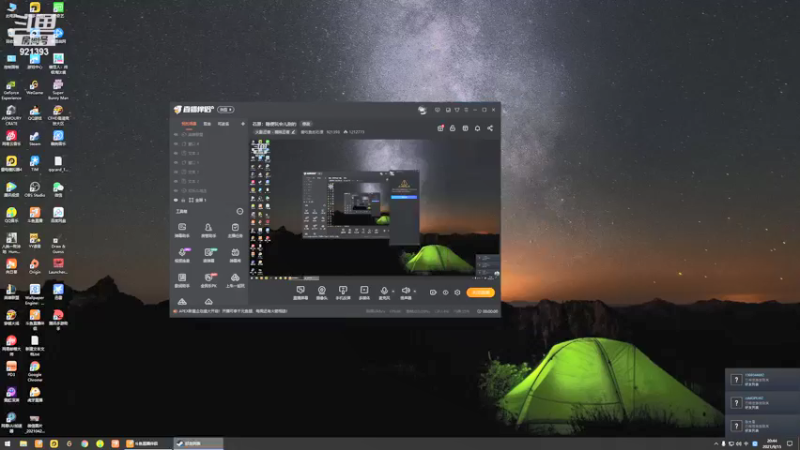Add a new scene with the plus button
Image resolution: width=800 pixels, height=450 pixels.
point(242,123)
